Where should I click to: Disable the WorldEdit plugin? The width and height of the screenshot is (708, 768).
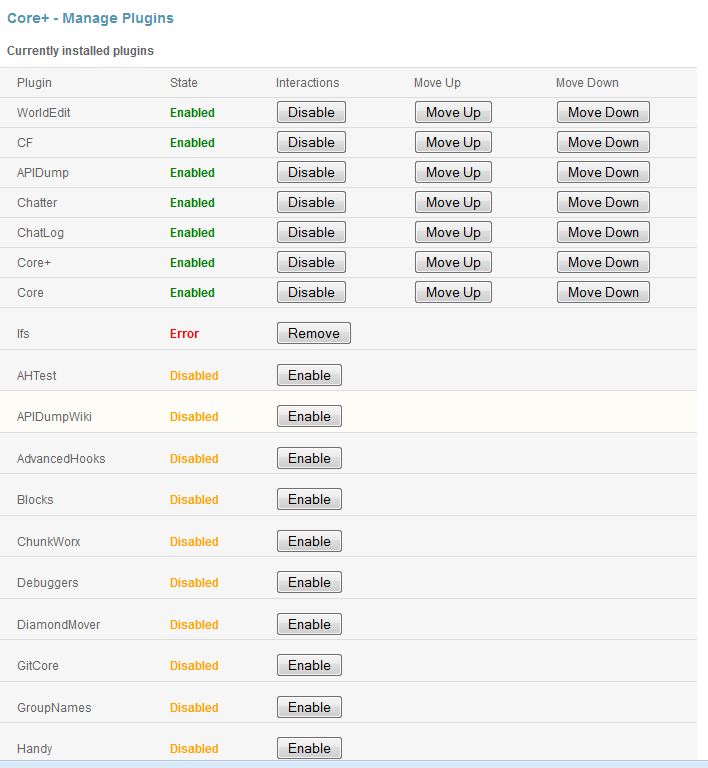pyautogui.click(x=311, y=113)
